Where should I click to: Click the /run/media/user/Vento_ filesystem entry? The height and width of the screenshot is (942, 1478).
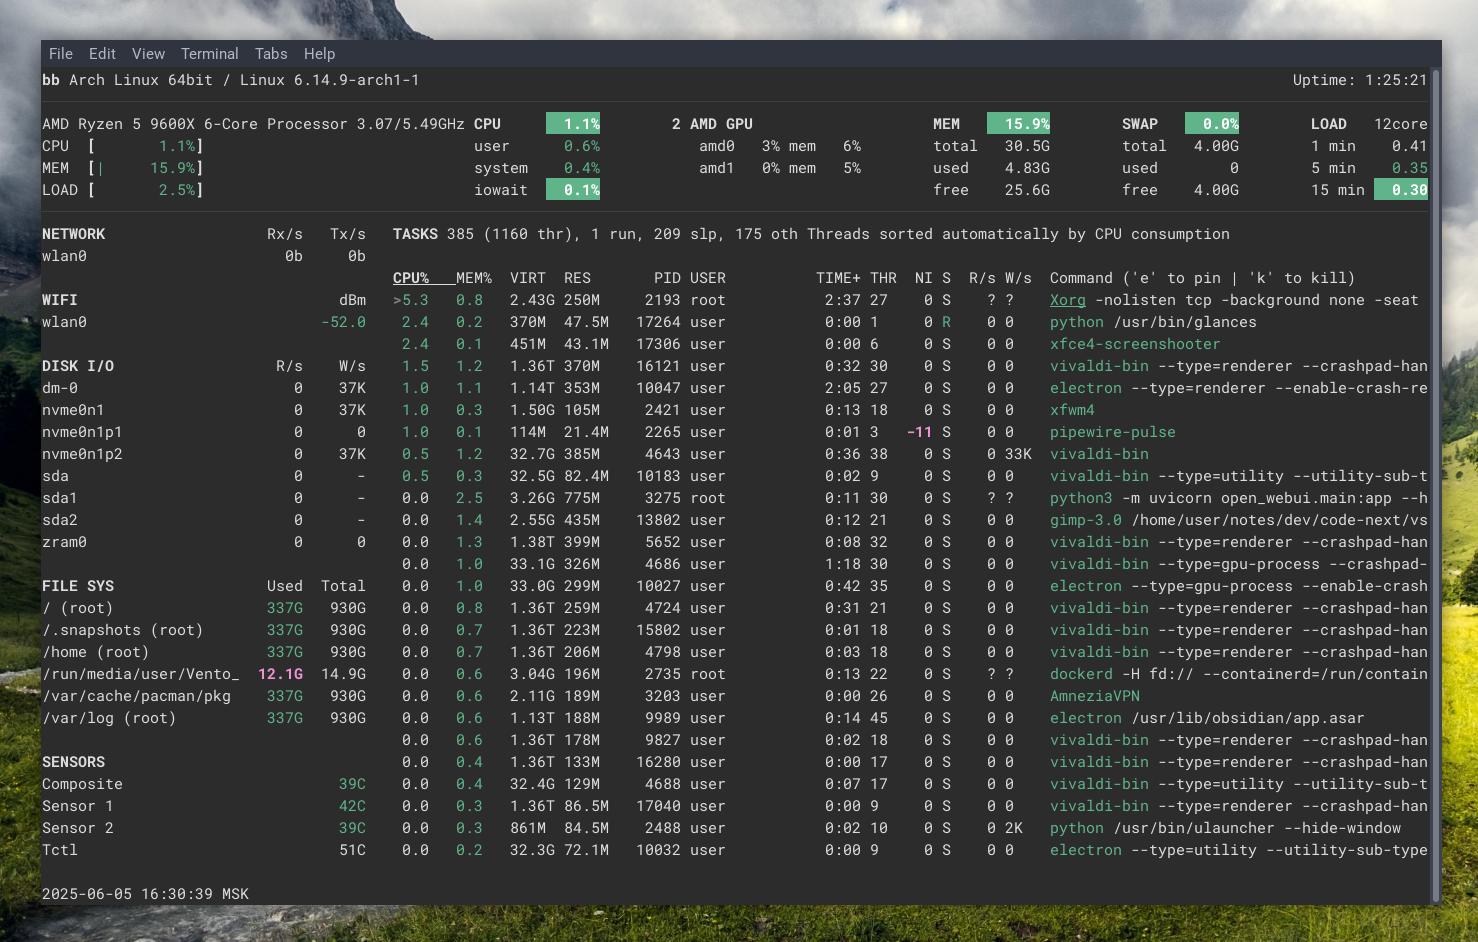click(x=140, y=674)
